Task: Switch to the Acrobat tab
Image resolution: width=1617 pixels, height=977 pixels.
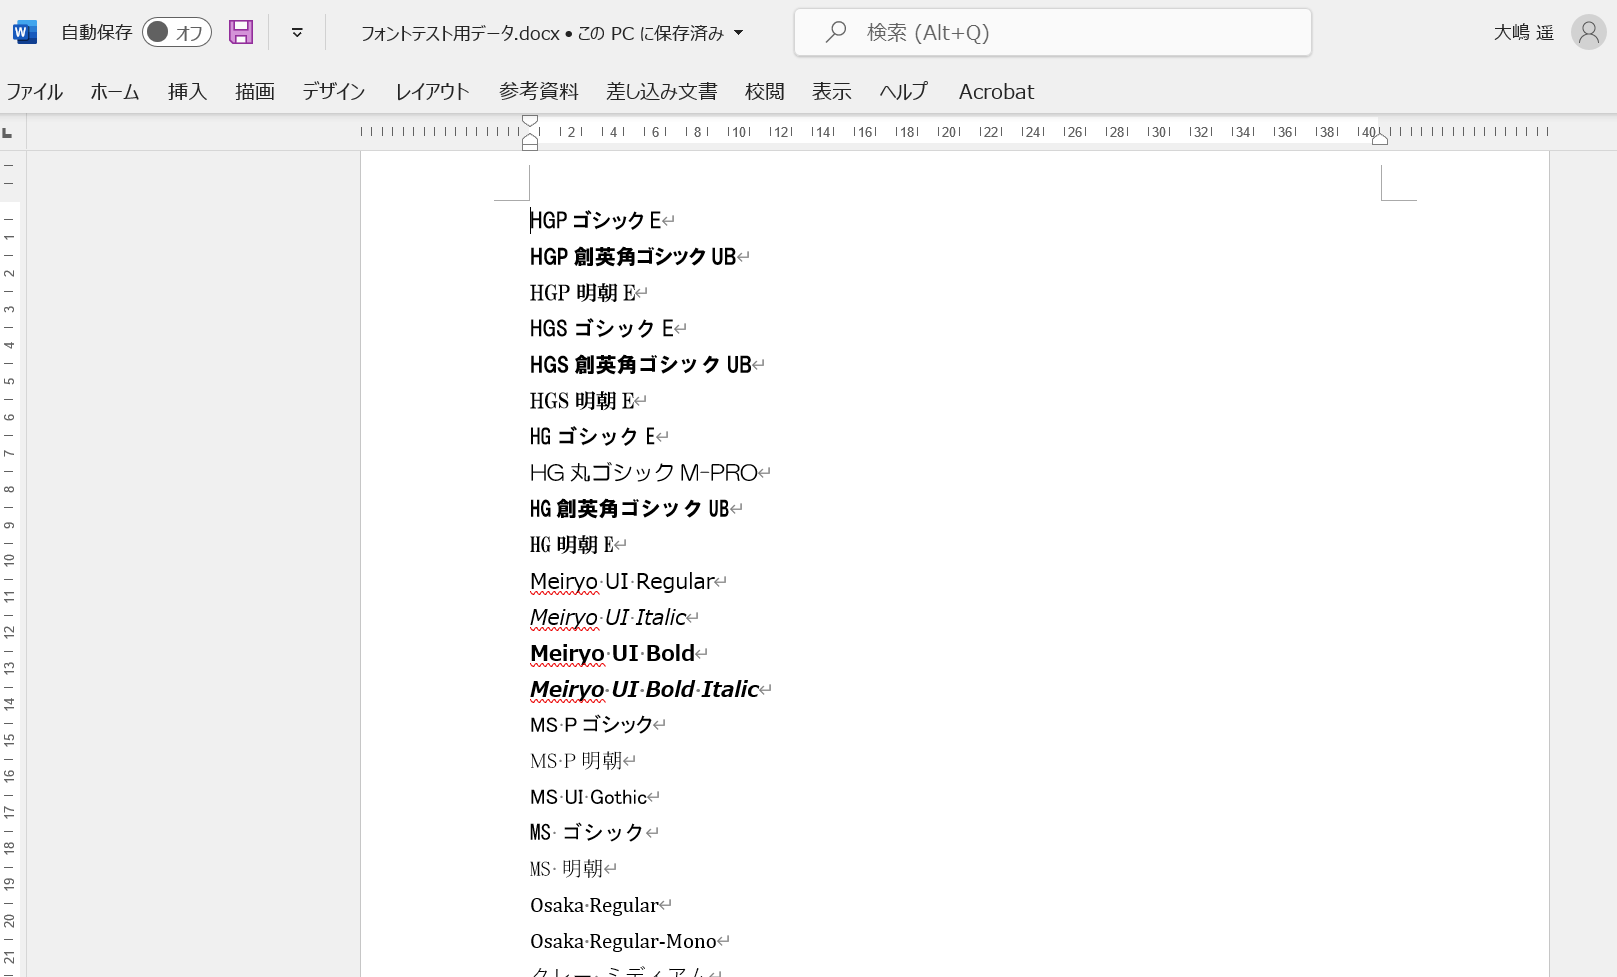Action: pyautogui.click(x=996, y=92)
